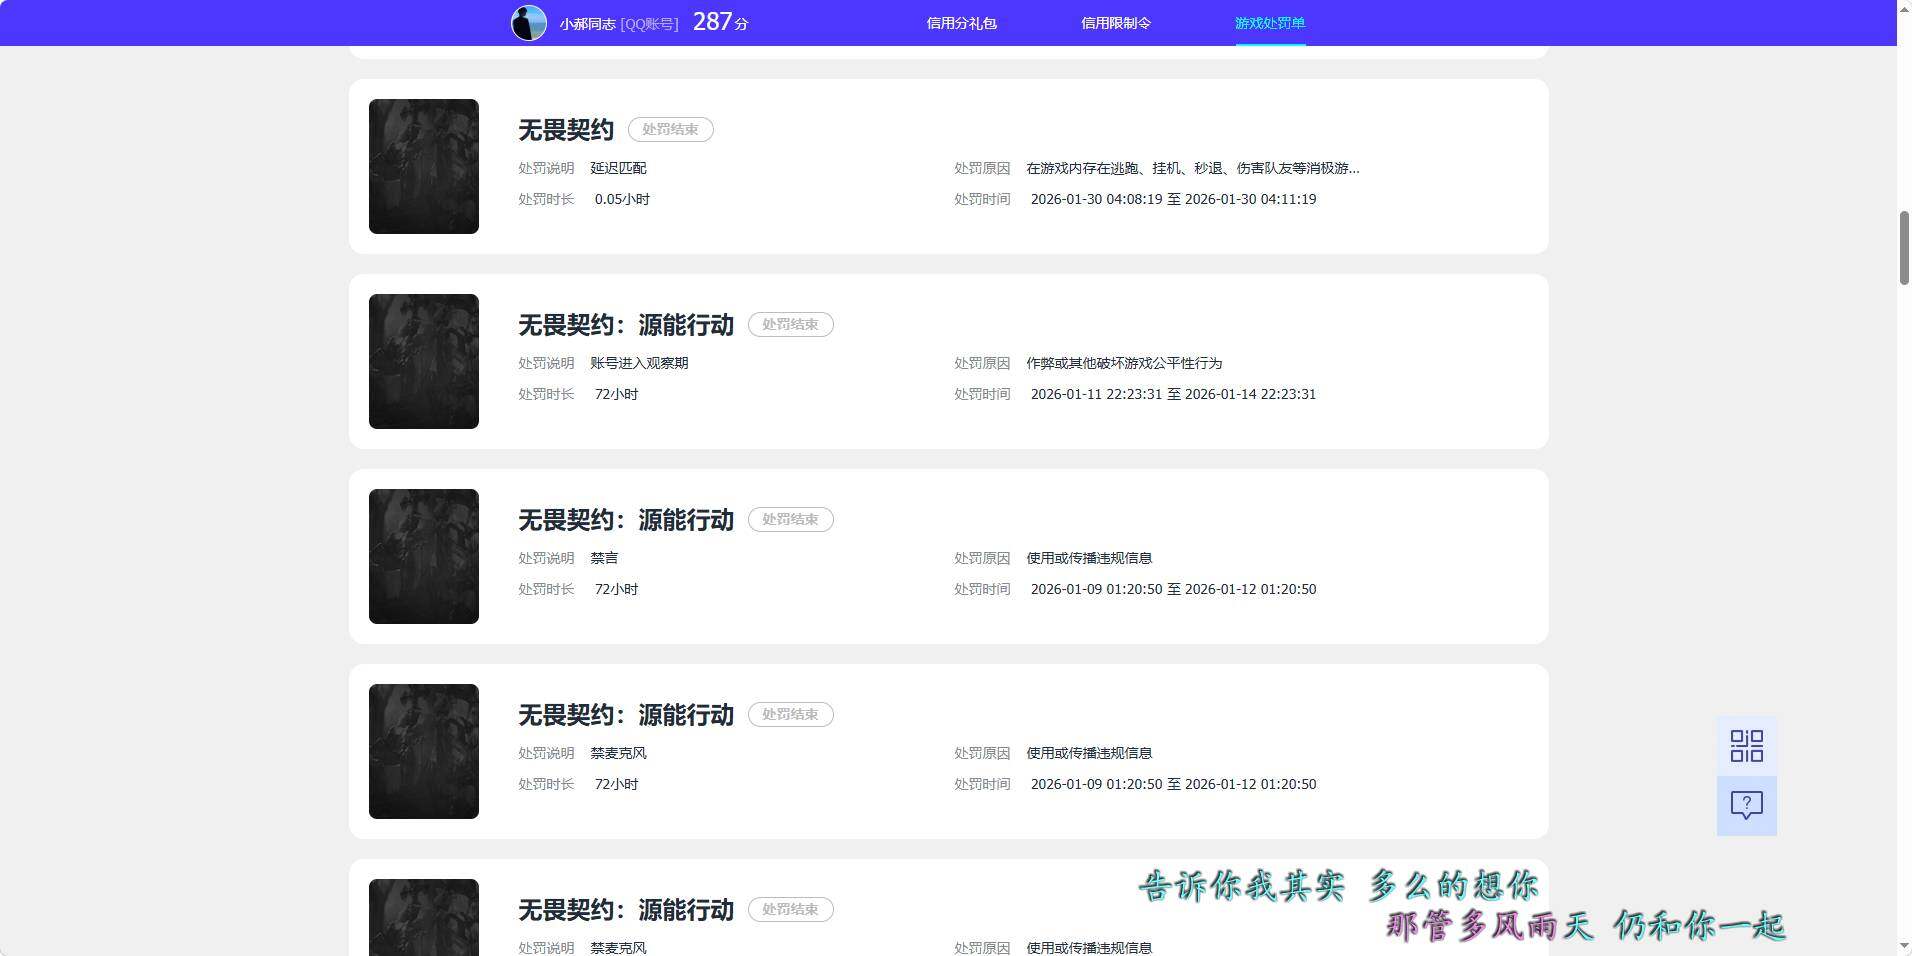Click the 处罚时间 date range on the first card
This screenshot has width=1912, height=956.
(1173, 199)
